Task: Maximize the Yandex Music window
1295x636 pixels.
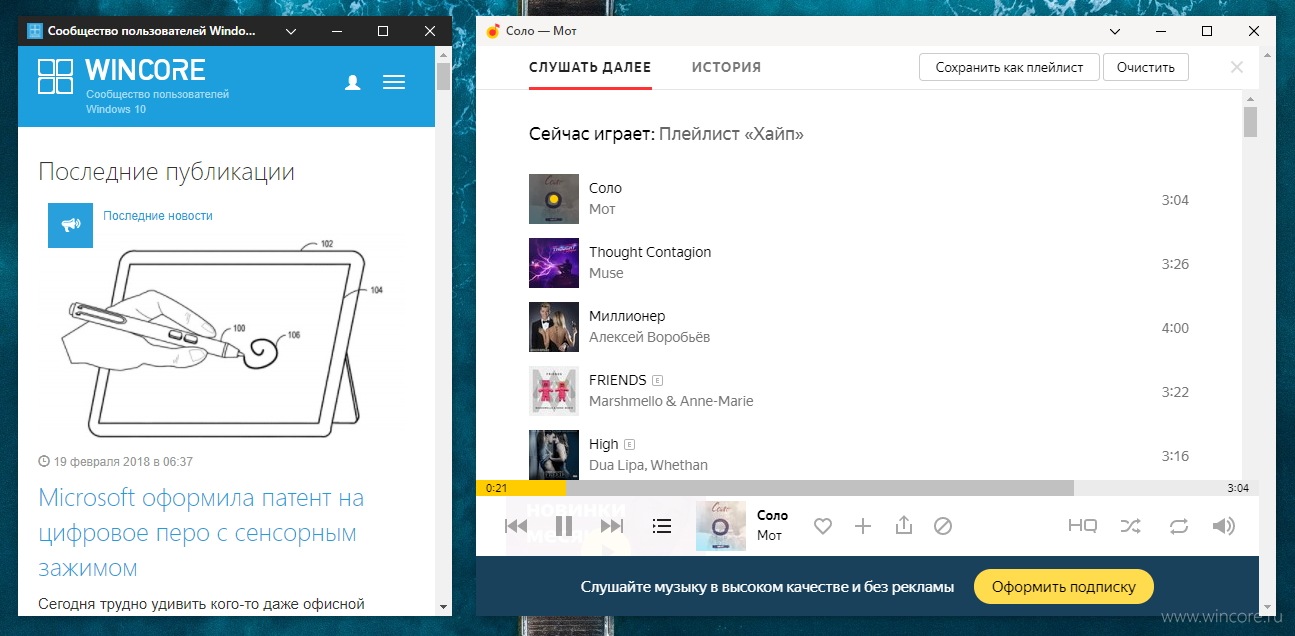Action: [x=1207, y=31]
